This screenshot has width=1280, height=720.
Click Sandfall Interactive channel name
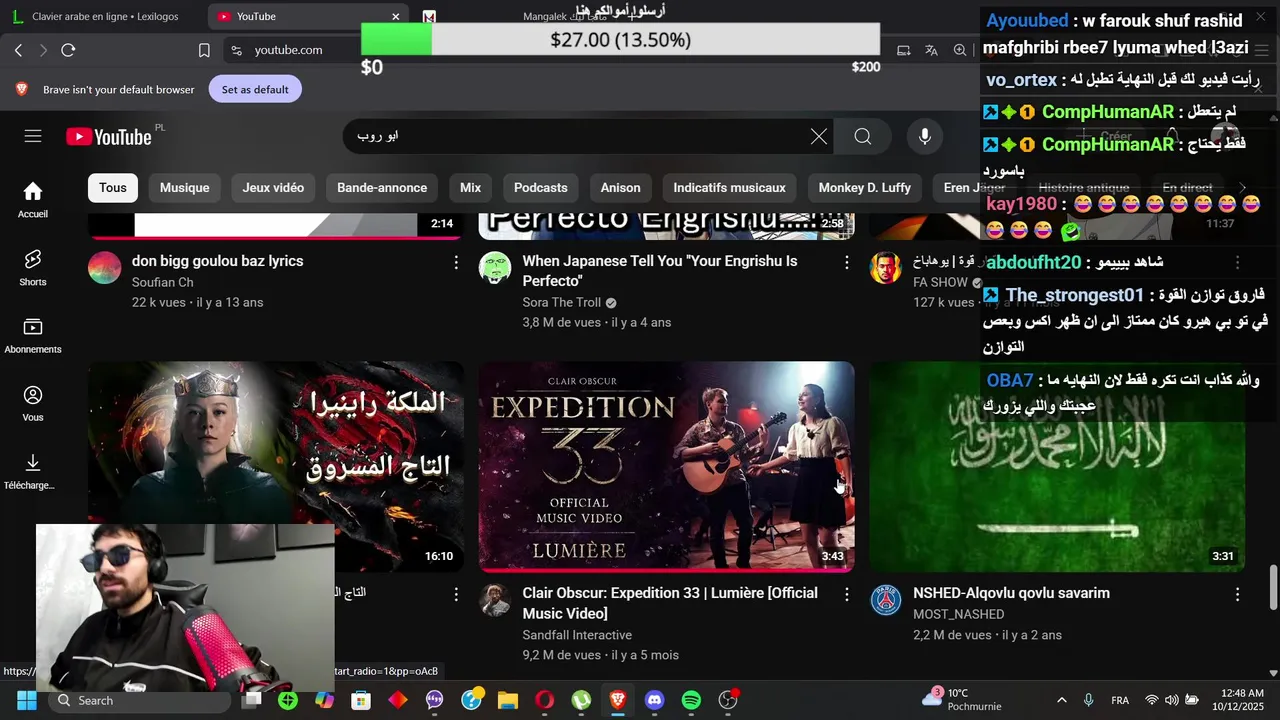pos(577,635)
